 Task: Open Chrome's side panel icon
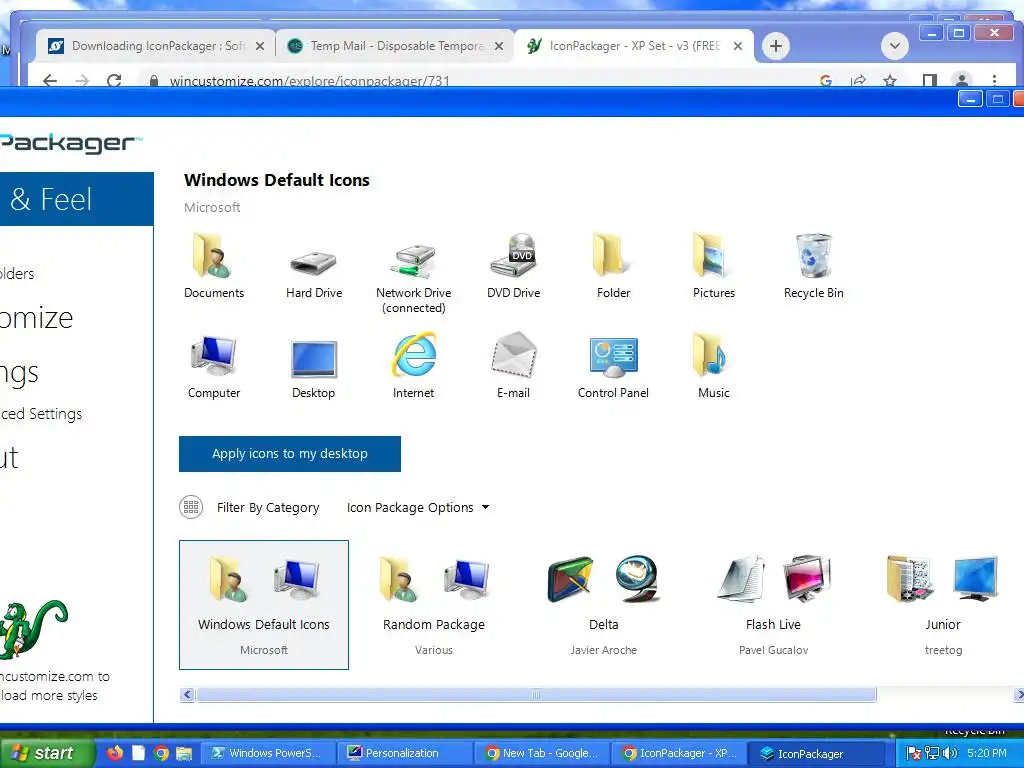pyautogui.click(x=929, y=80)
